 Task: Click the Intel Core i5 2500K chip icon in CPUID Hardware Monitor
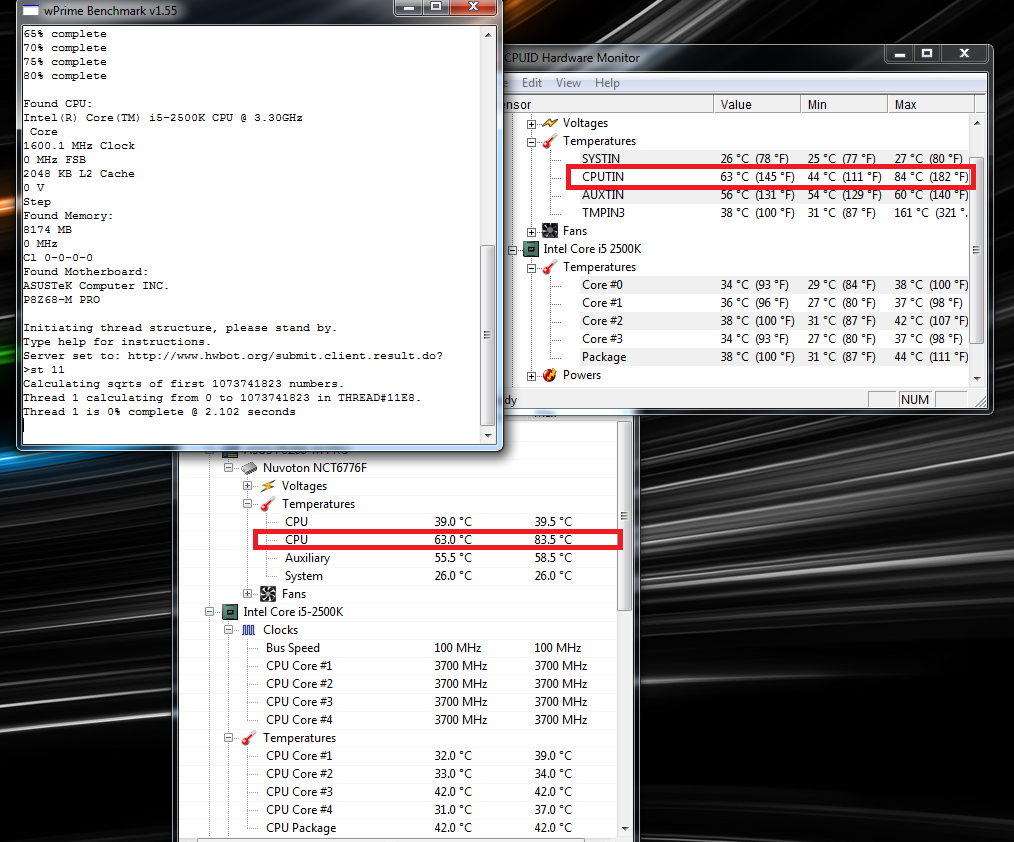pos(530,249)
